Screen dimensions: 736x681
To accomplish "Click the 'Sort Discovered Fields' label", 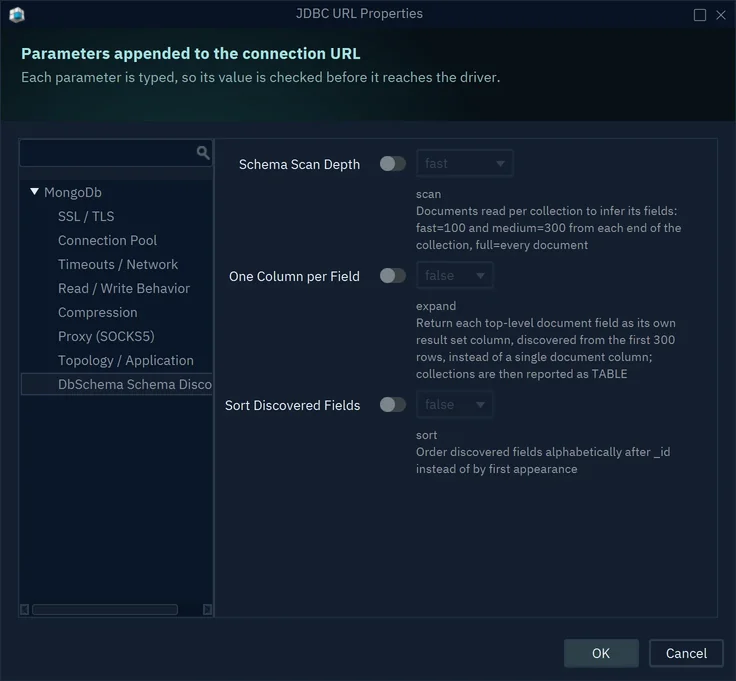I will click(x=292, y=406).
